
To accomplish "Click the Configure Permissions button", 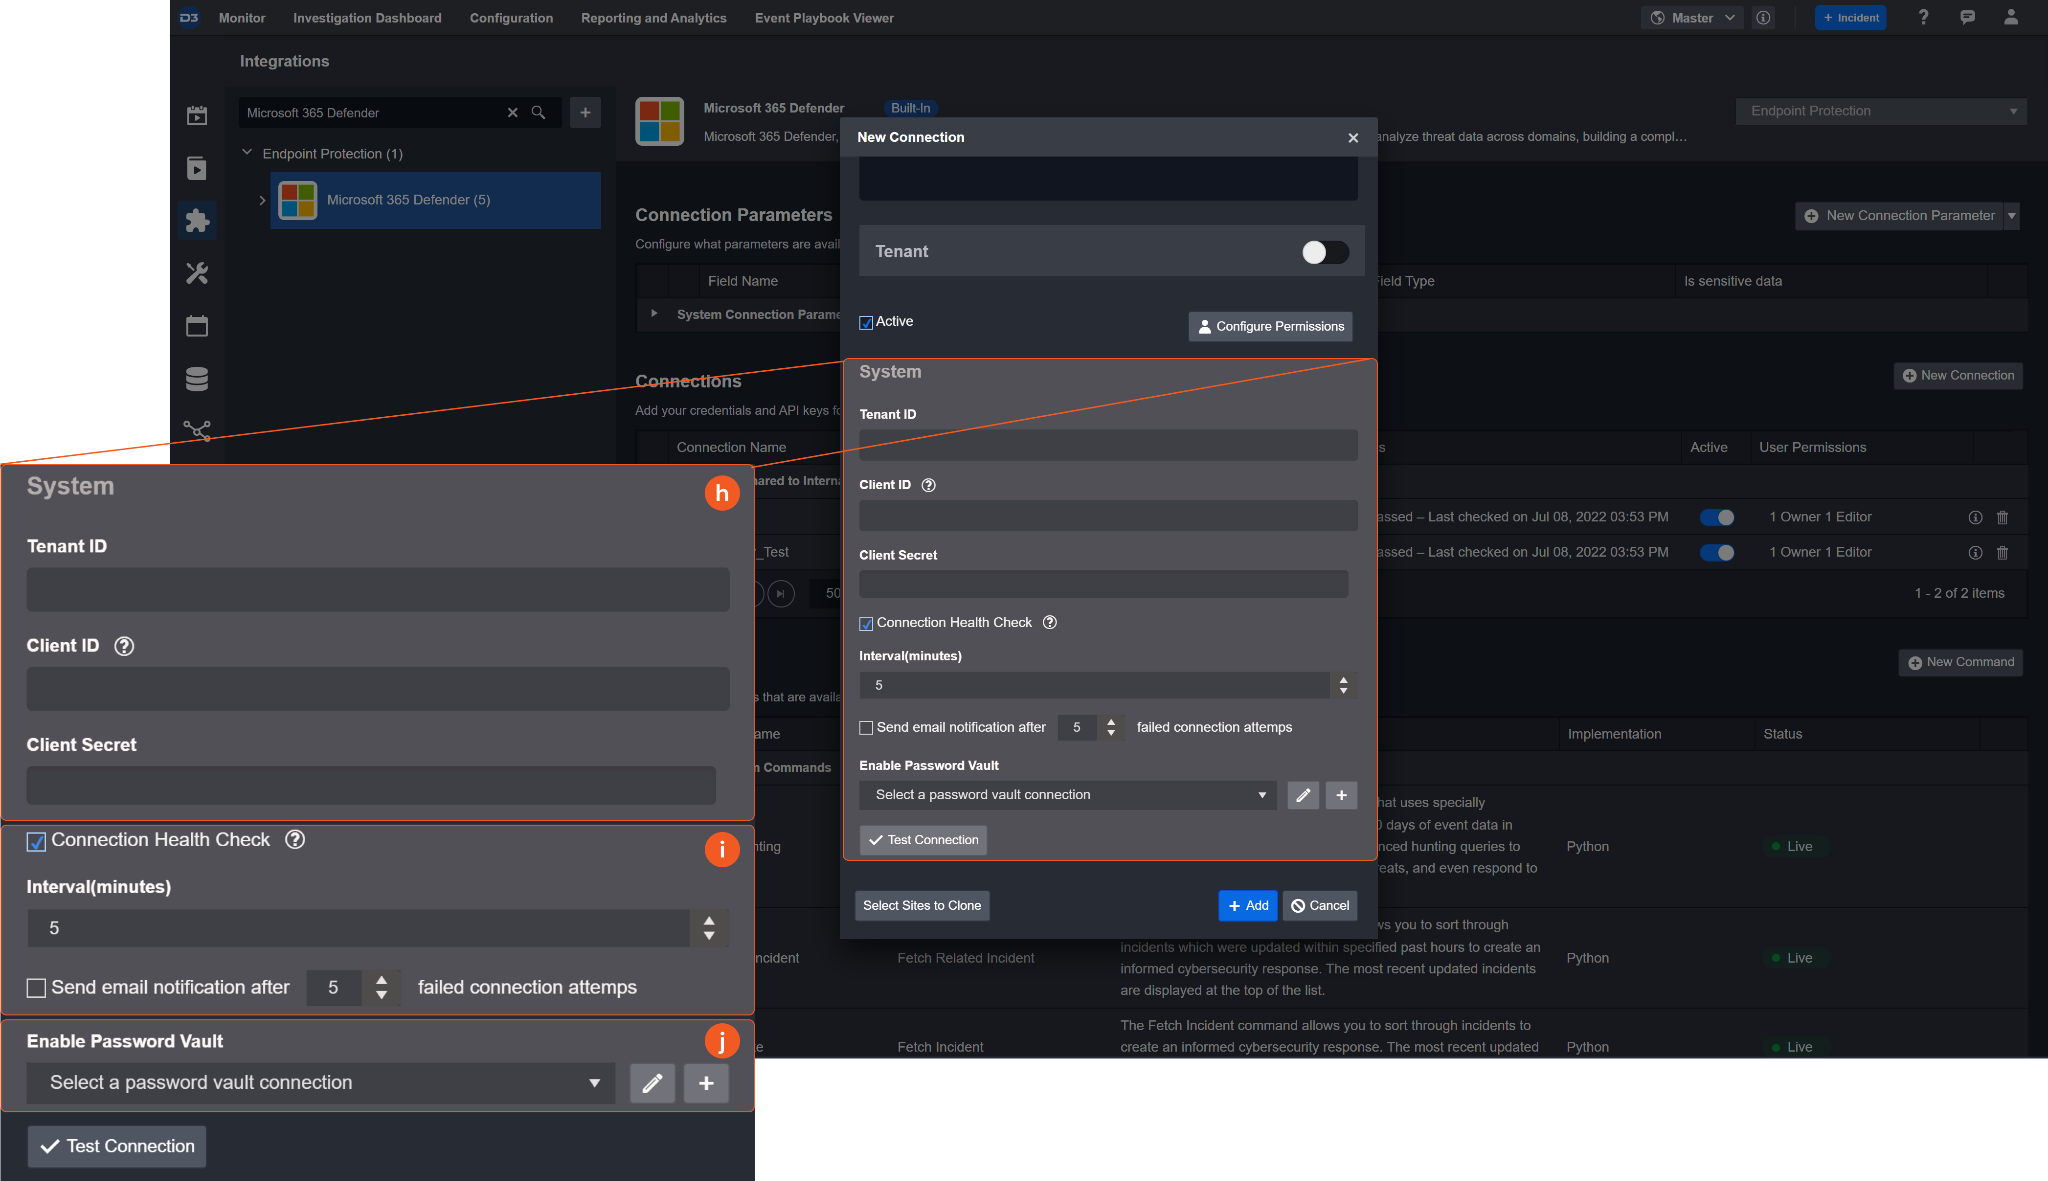I will pos(1270,326).
